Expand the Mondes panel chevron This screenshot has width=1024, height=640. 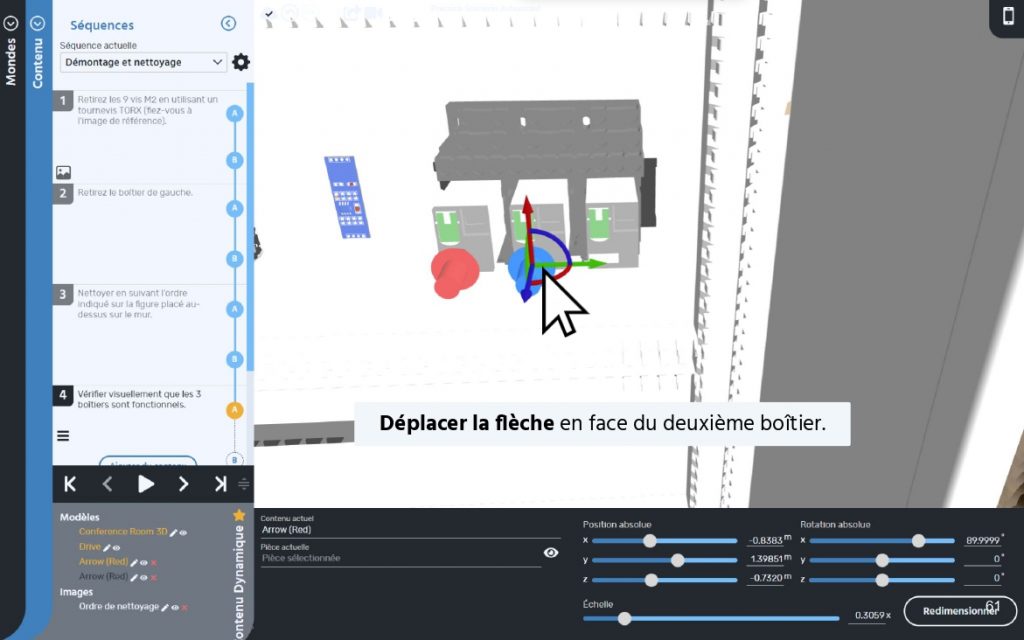[x=10, y=24]
